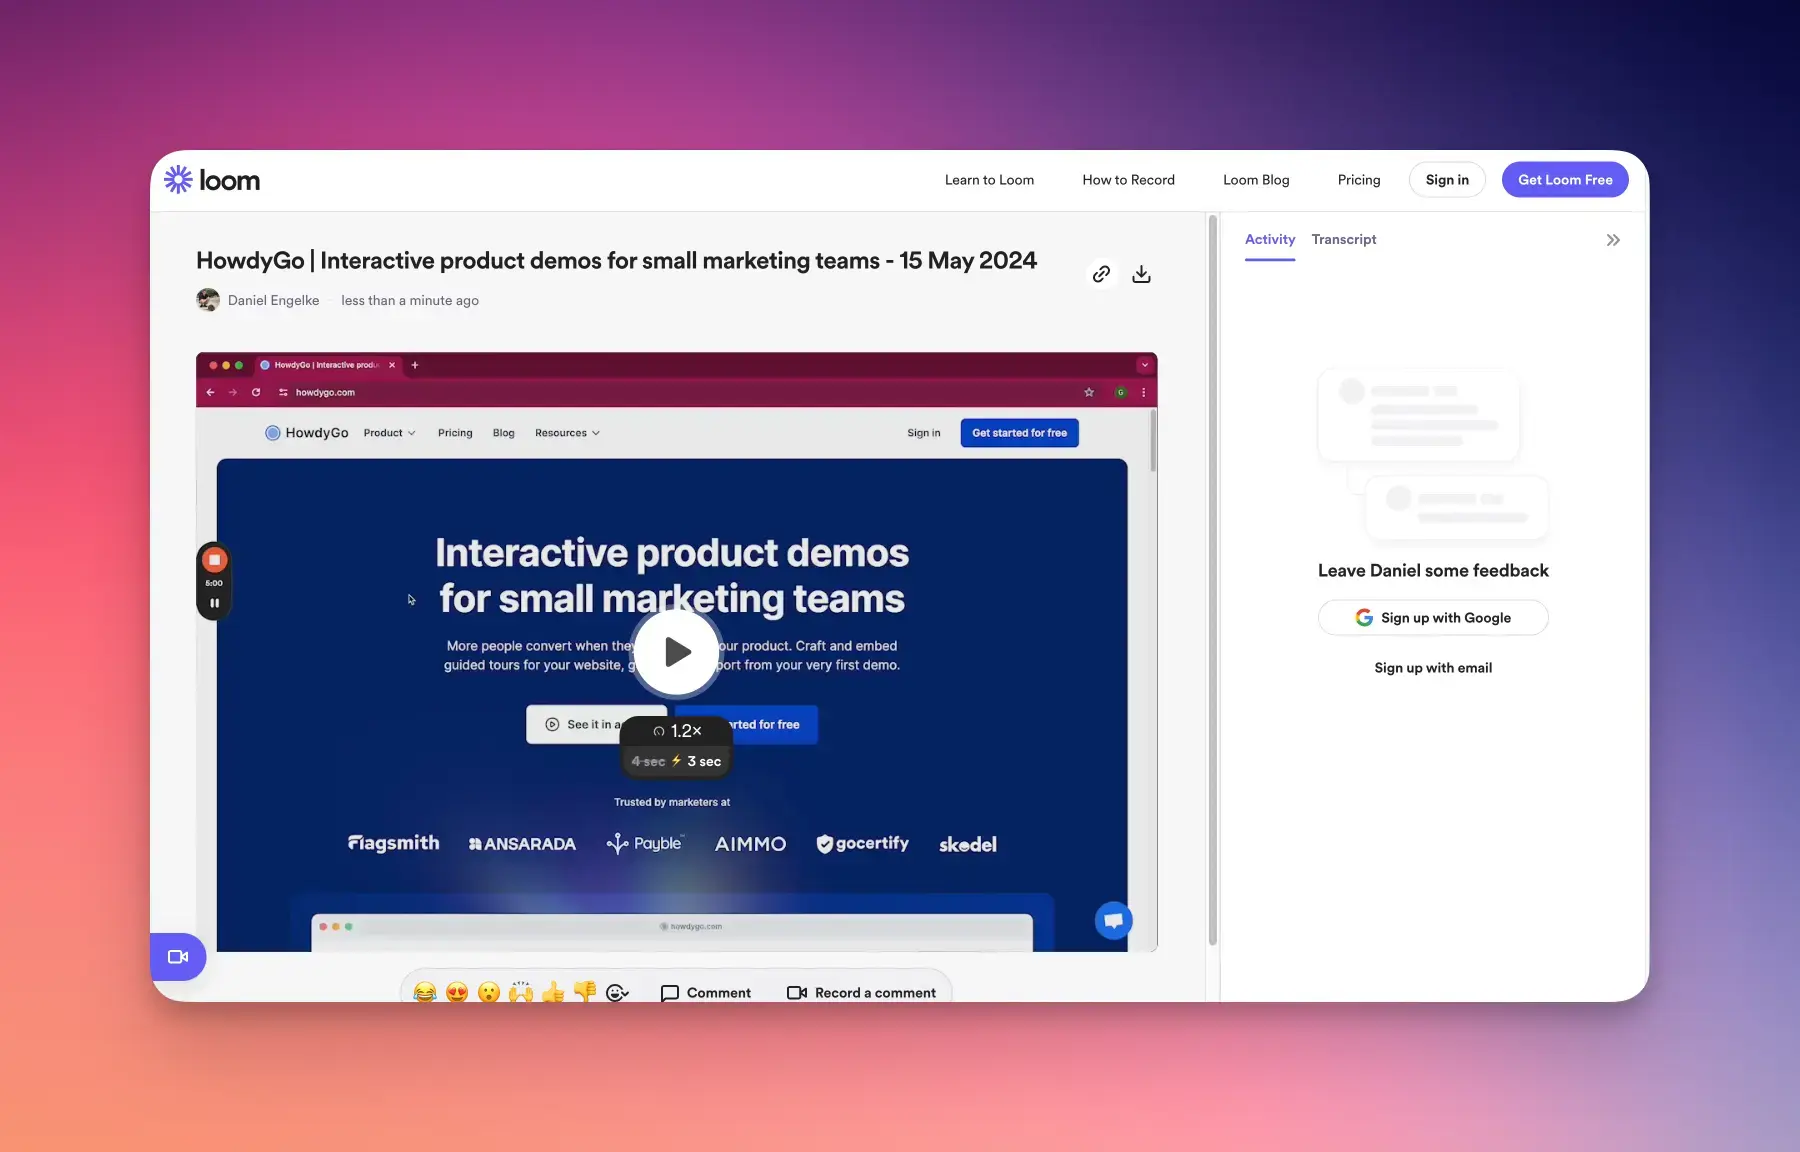Image resolution: width=1800 pixels, height=1152 pixels.
Task: Click 'Leave Daniel some feedback' heading
Action: click(x=1433, y=571)
